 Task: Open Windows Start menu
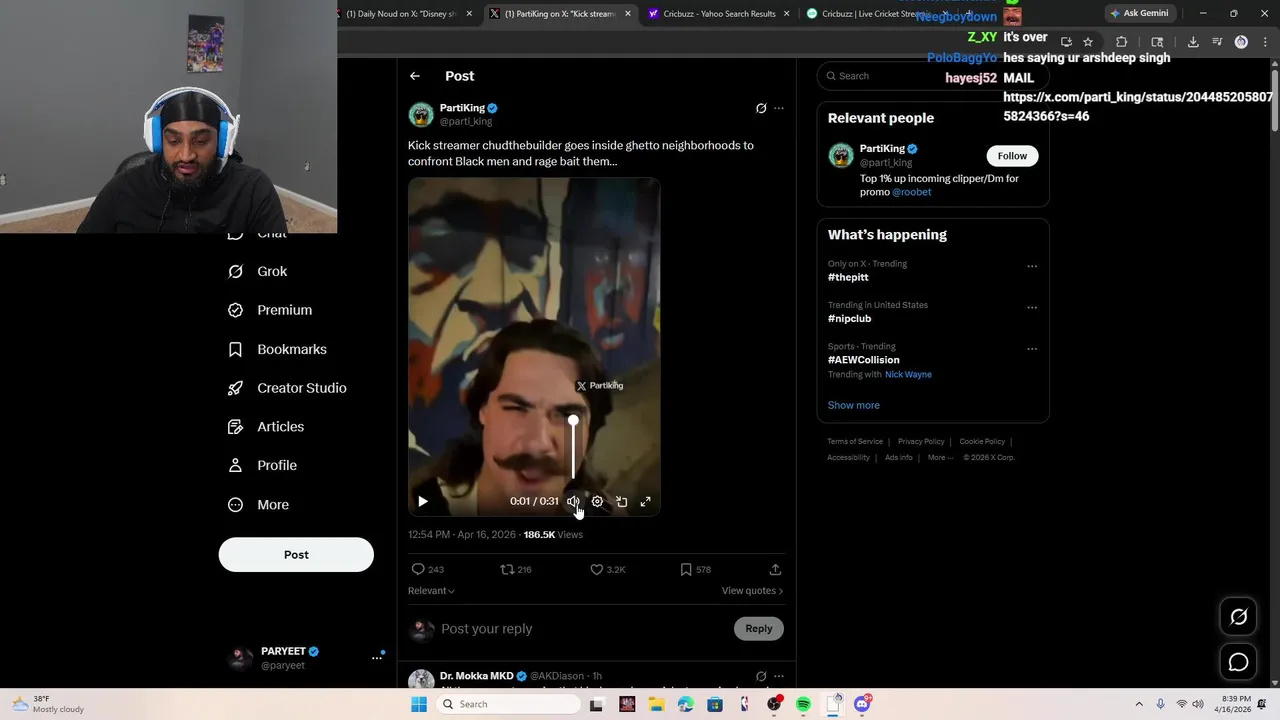click(x=419, y=704)
